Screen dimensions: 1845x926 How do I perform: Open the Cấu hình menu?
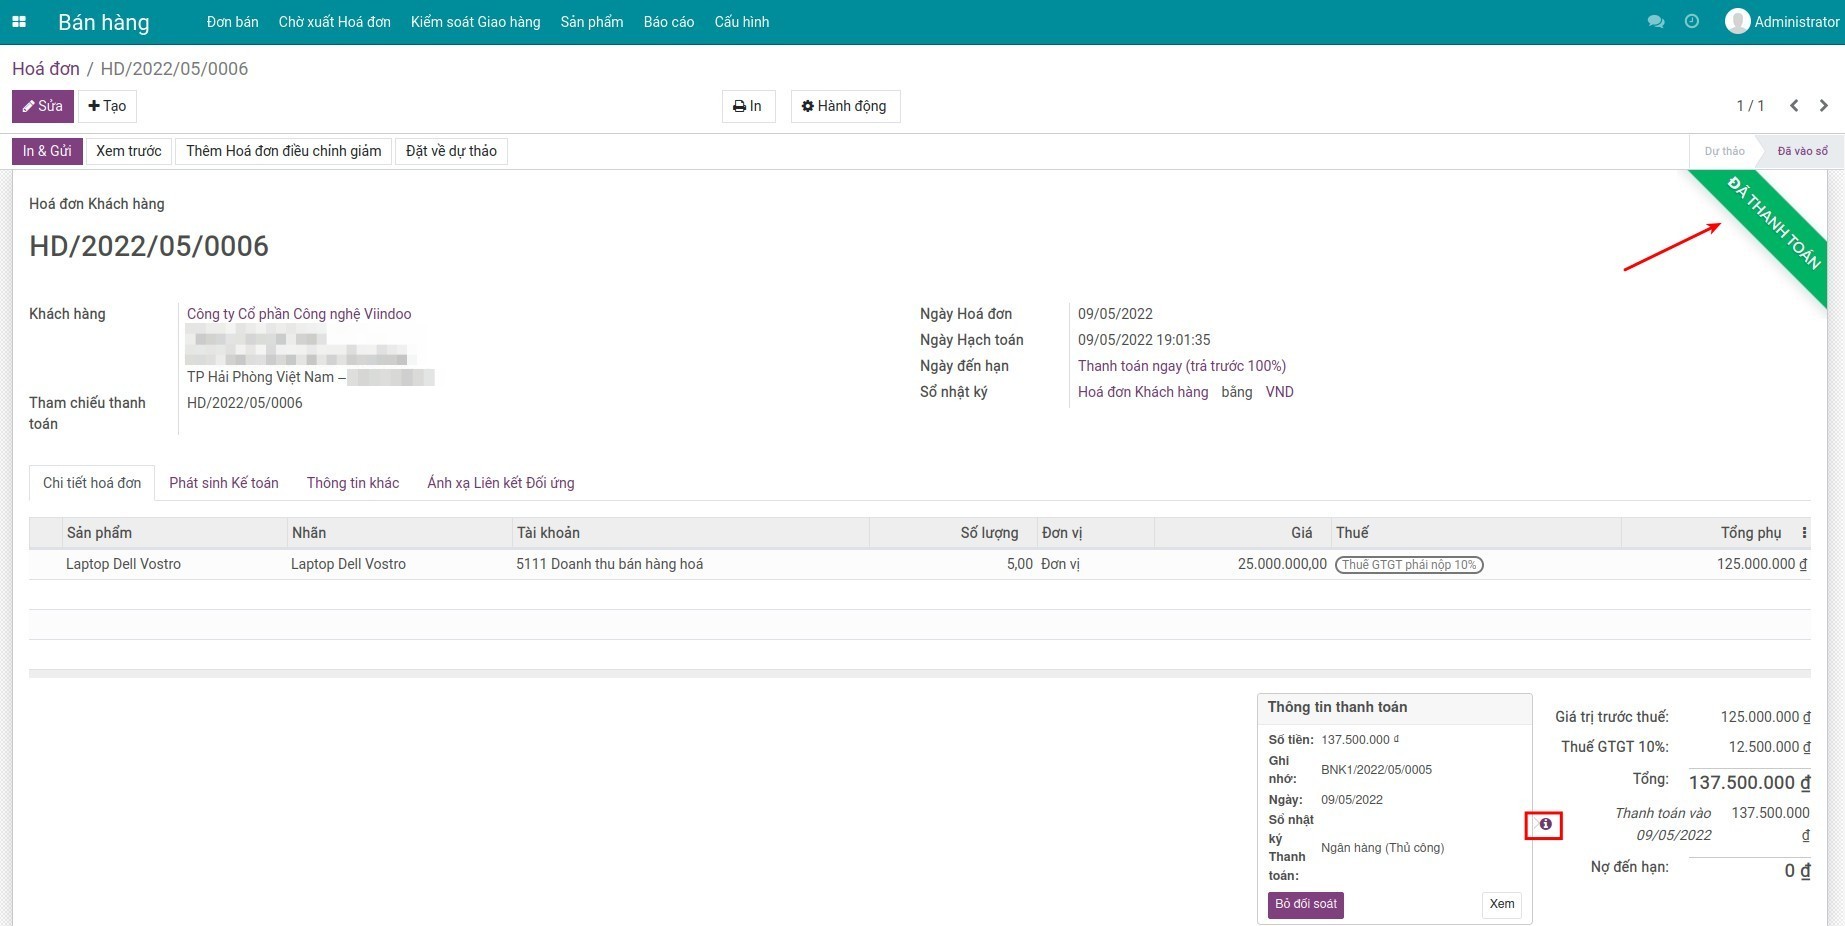tap(742, 22)
